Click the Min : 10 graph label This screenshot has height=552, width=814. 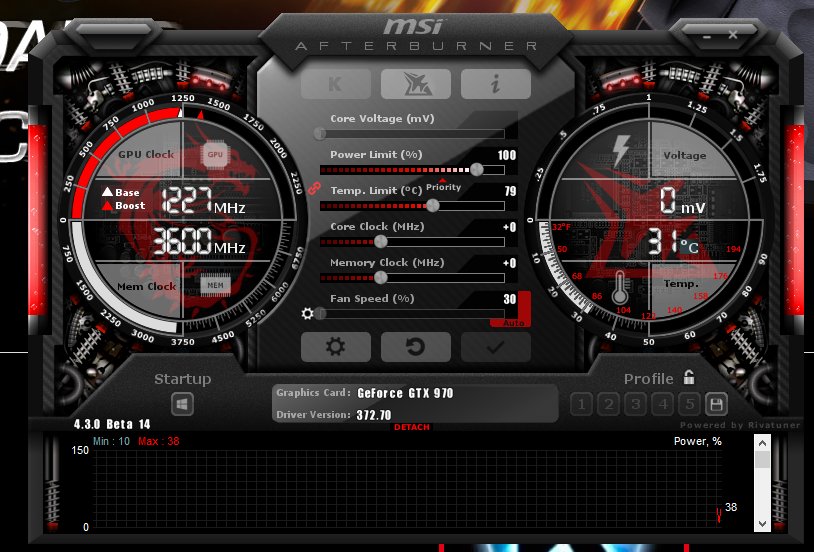[111, 441]
